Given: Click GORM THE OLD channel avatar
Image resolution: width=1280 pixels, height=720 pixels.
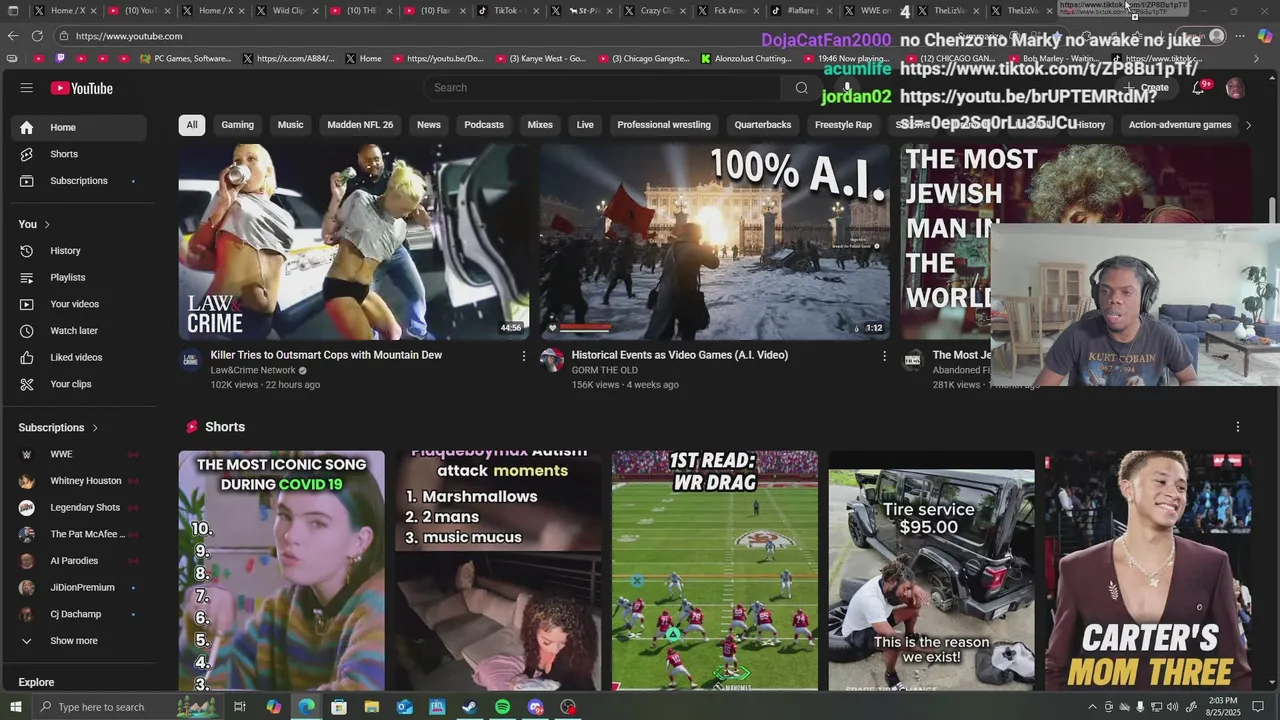Looking at the screenshot, I should [x=552, y=360].
